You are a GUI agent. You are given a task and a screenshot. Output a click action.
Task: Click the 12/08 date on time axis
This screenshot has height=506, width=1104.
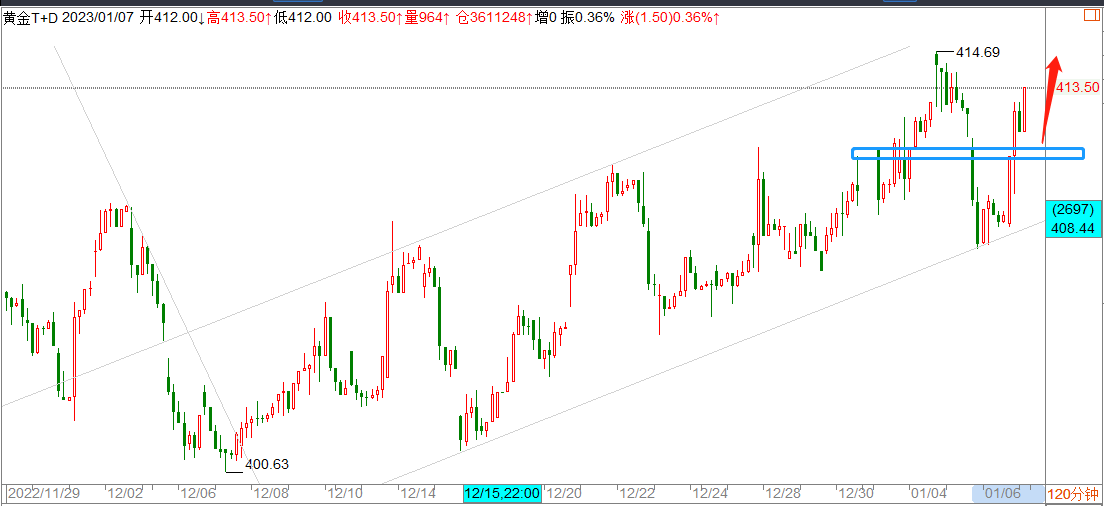pos(272,493)
